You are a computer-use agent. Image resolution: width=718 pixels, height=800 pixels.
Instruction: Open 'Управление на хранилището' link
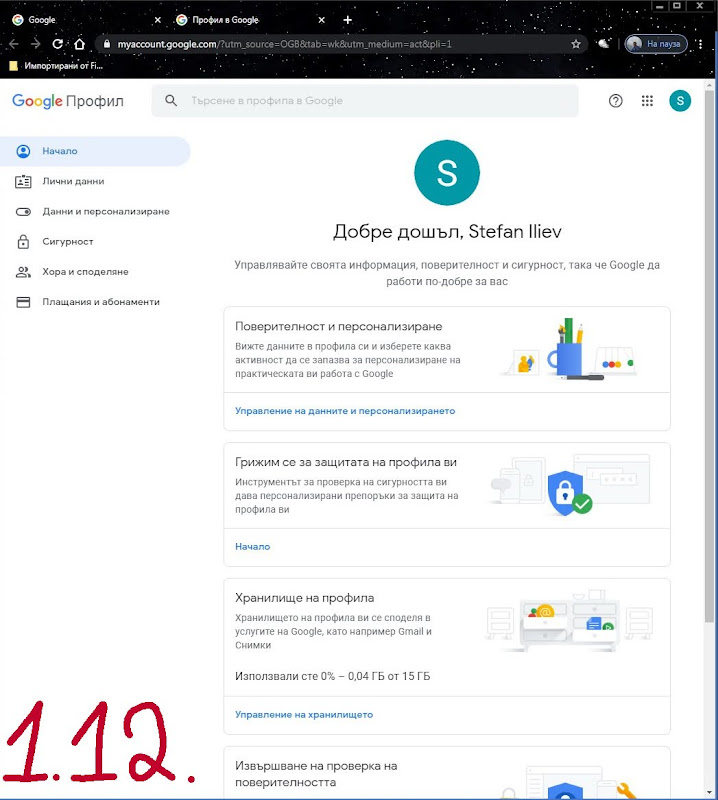[x=304, y=715]
